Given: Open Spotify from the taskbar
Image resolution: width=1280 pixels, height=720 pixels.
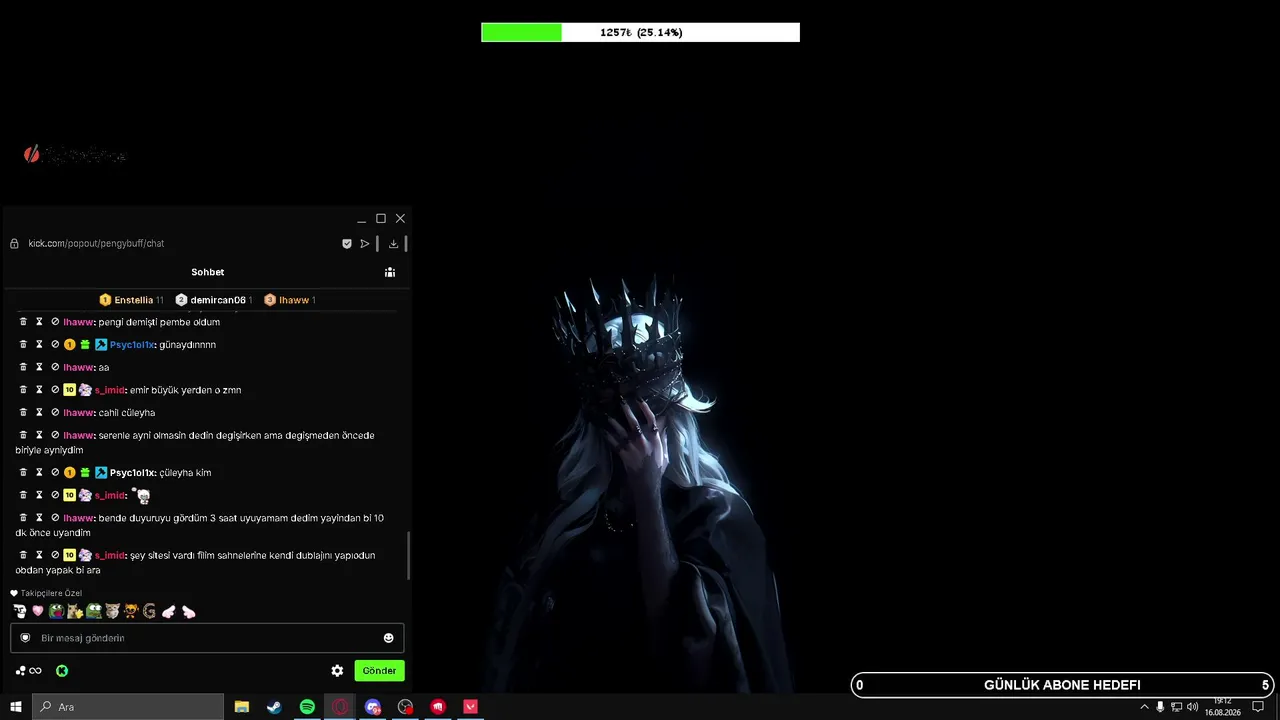Looking at the screenshot, I should click(x=307, y=707).
